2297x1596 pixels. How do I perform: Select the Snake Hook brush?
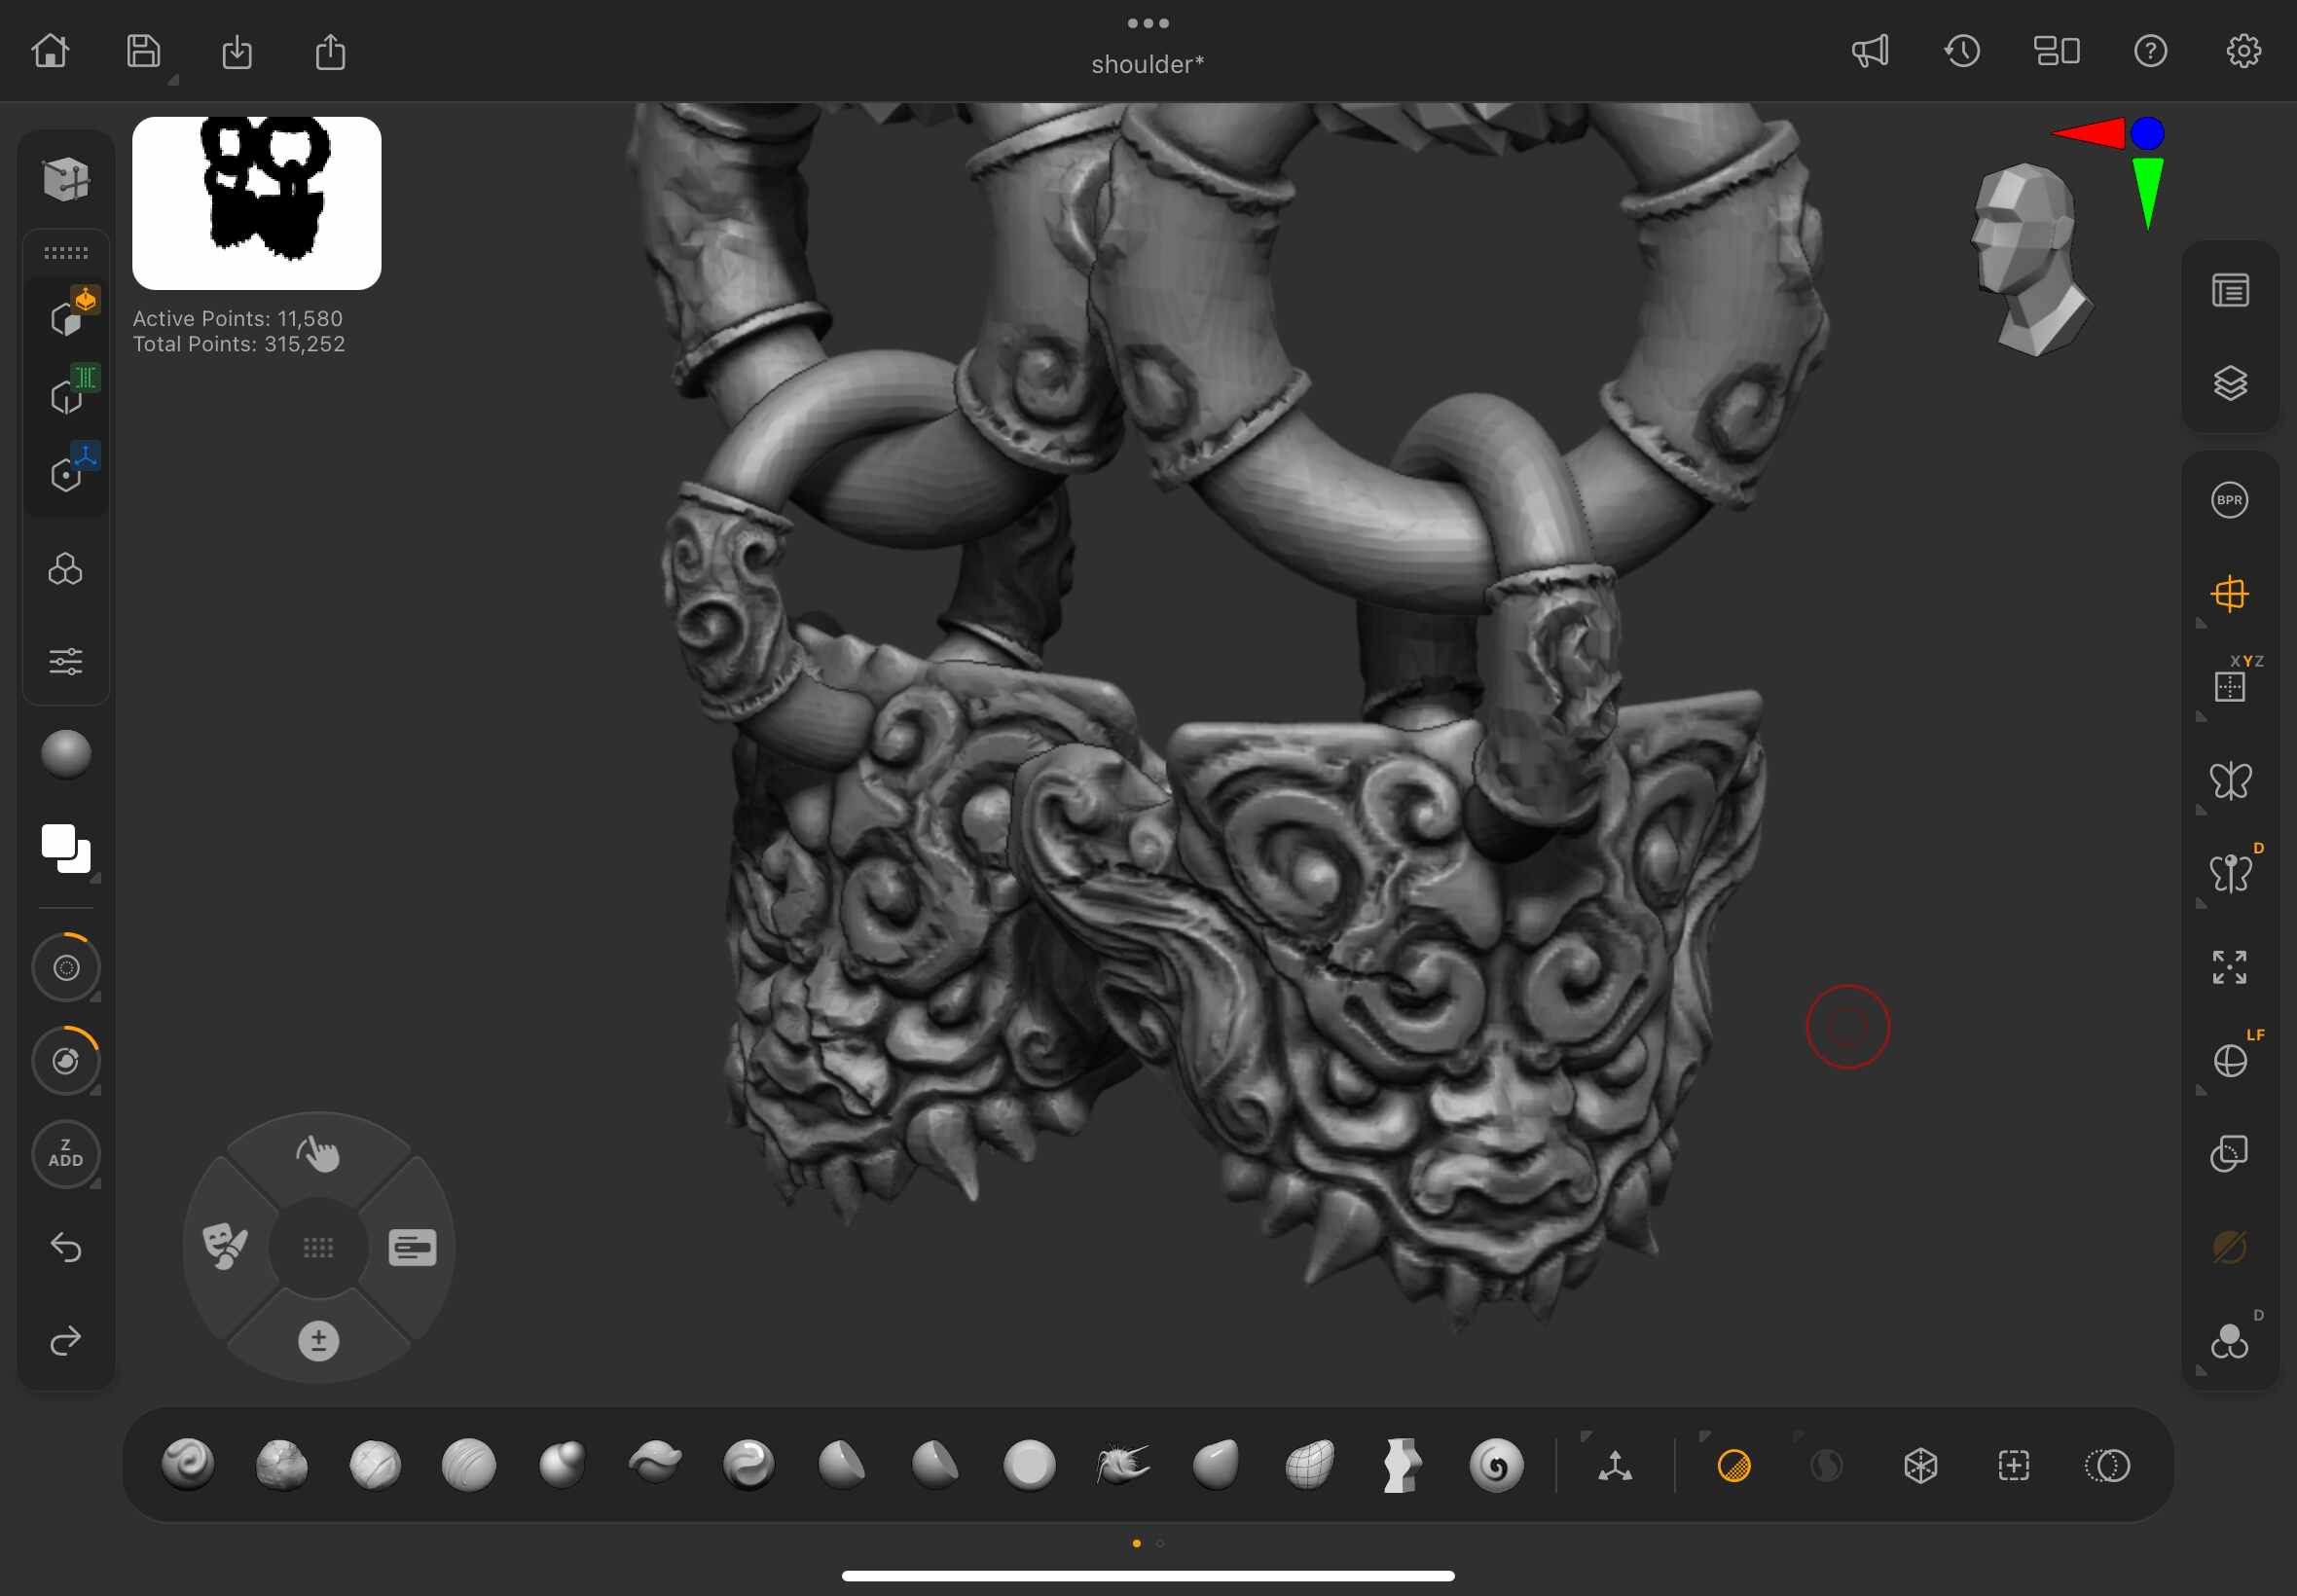(1122, 1465)
